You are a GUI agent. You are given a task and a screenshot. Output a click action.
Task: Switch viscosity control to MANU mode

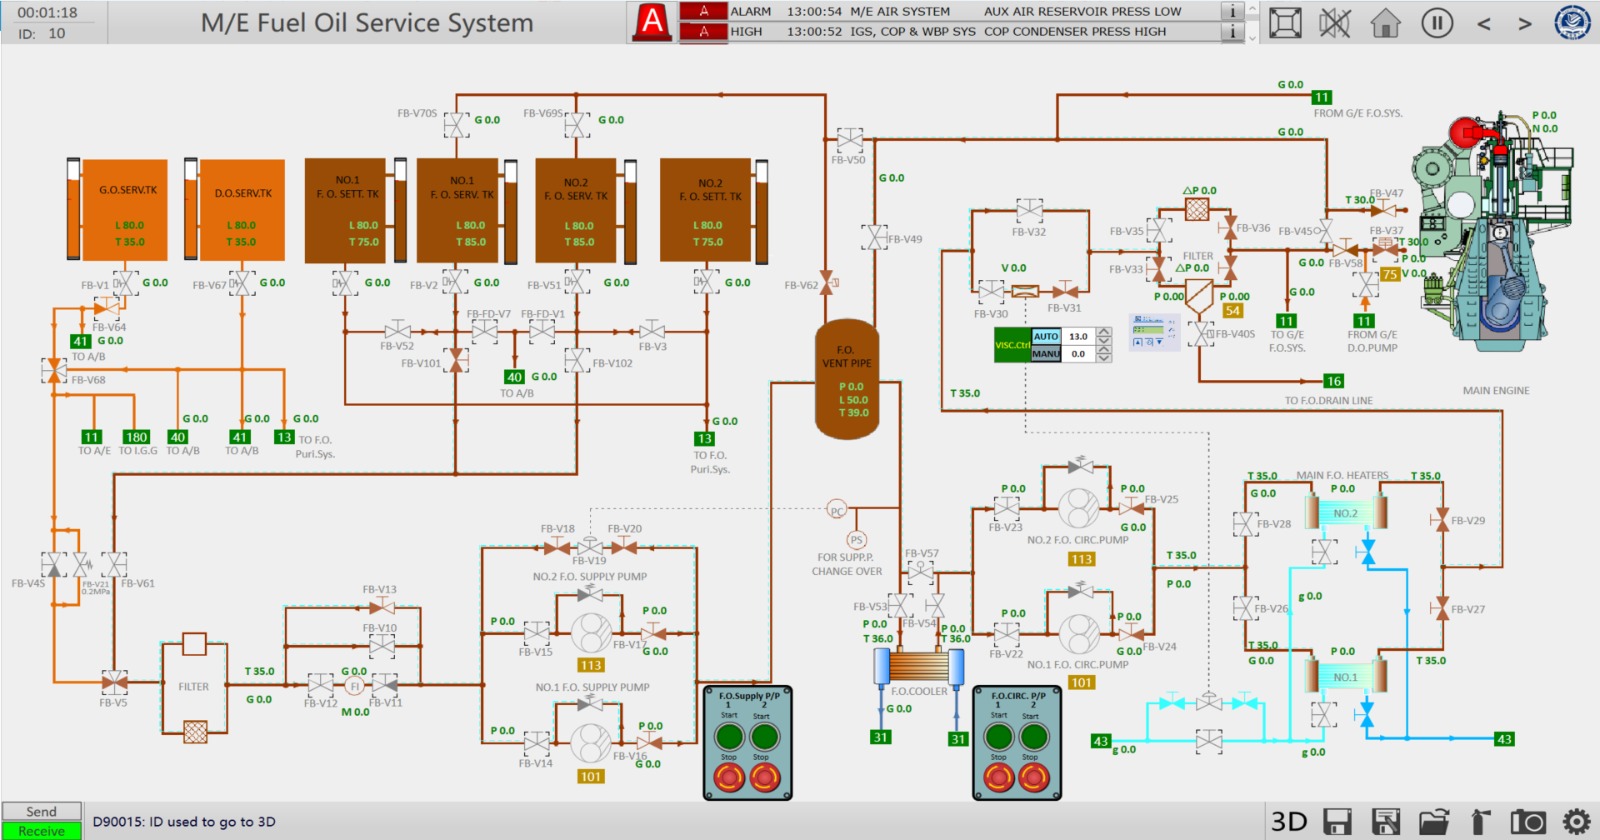tap(1046, 354)
